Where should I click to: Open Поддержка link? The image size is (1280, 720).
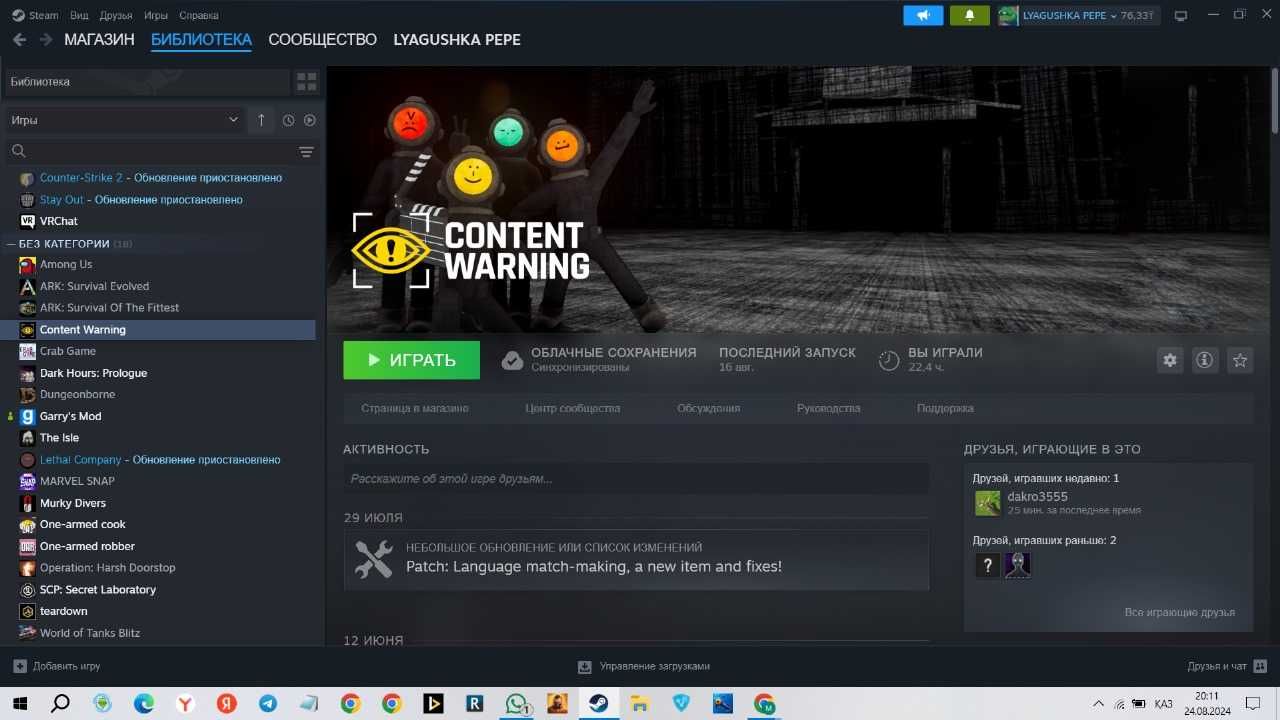click(945, 408)
